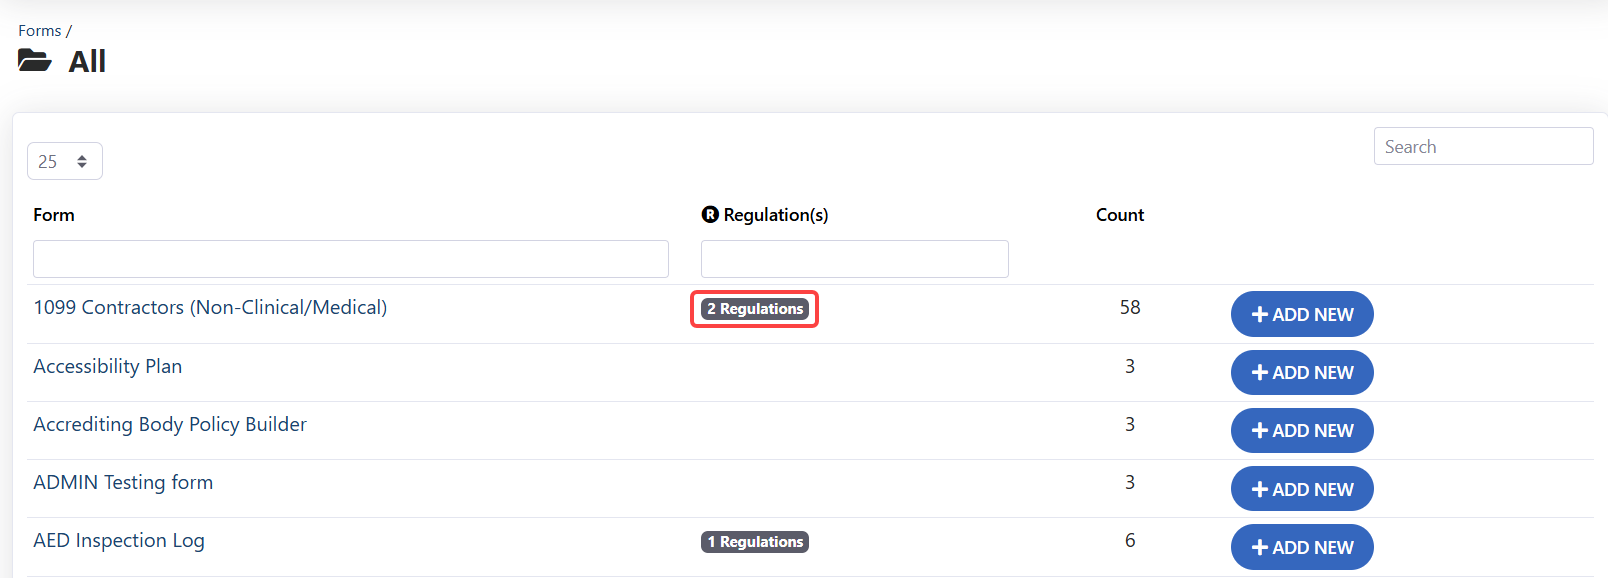Sort by the Count column header
This screenshot has height=578, width=1608.
[1119, 215]
